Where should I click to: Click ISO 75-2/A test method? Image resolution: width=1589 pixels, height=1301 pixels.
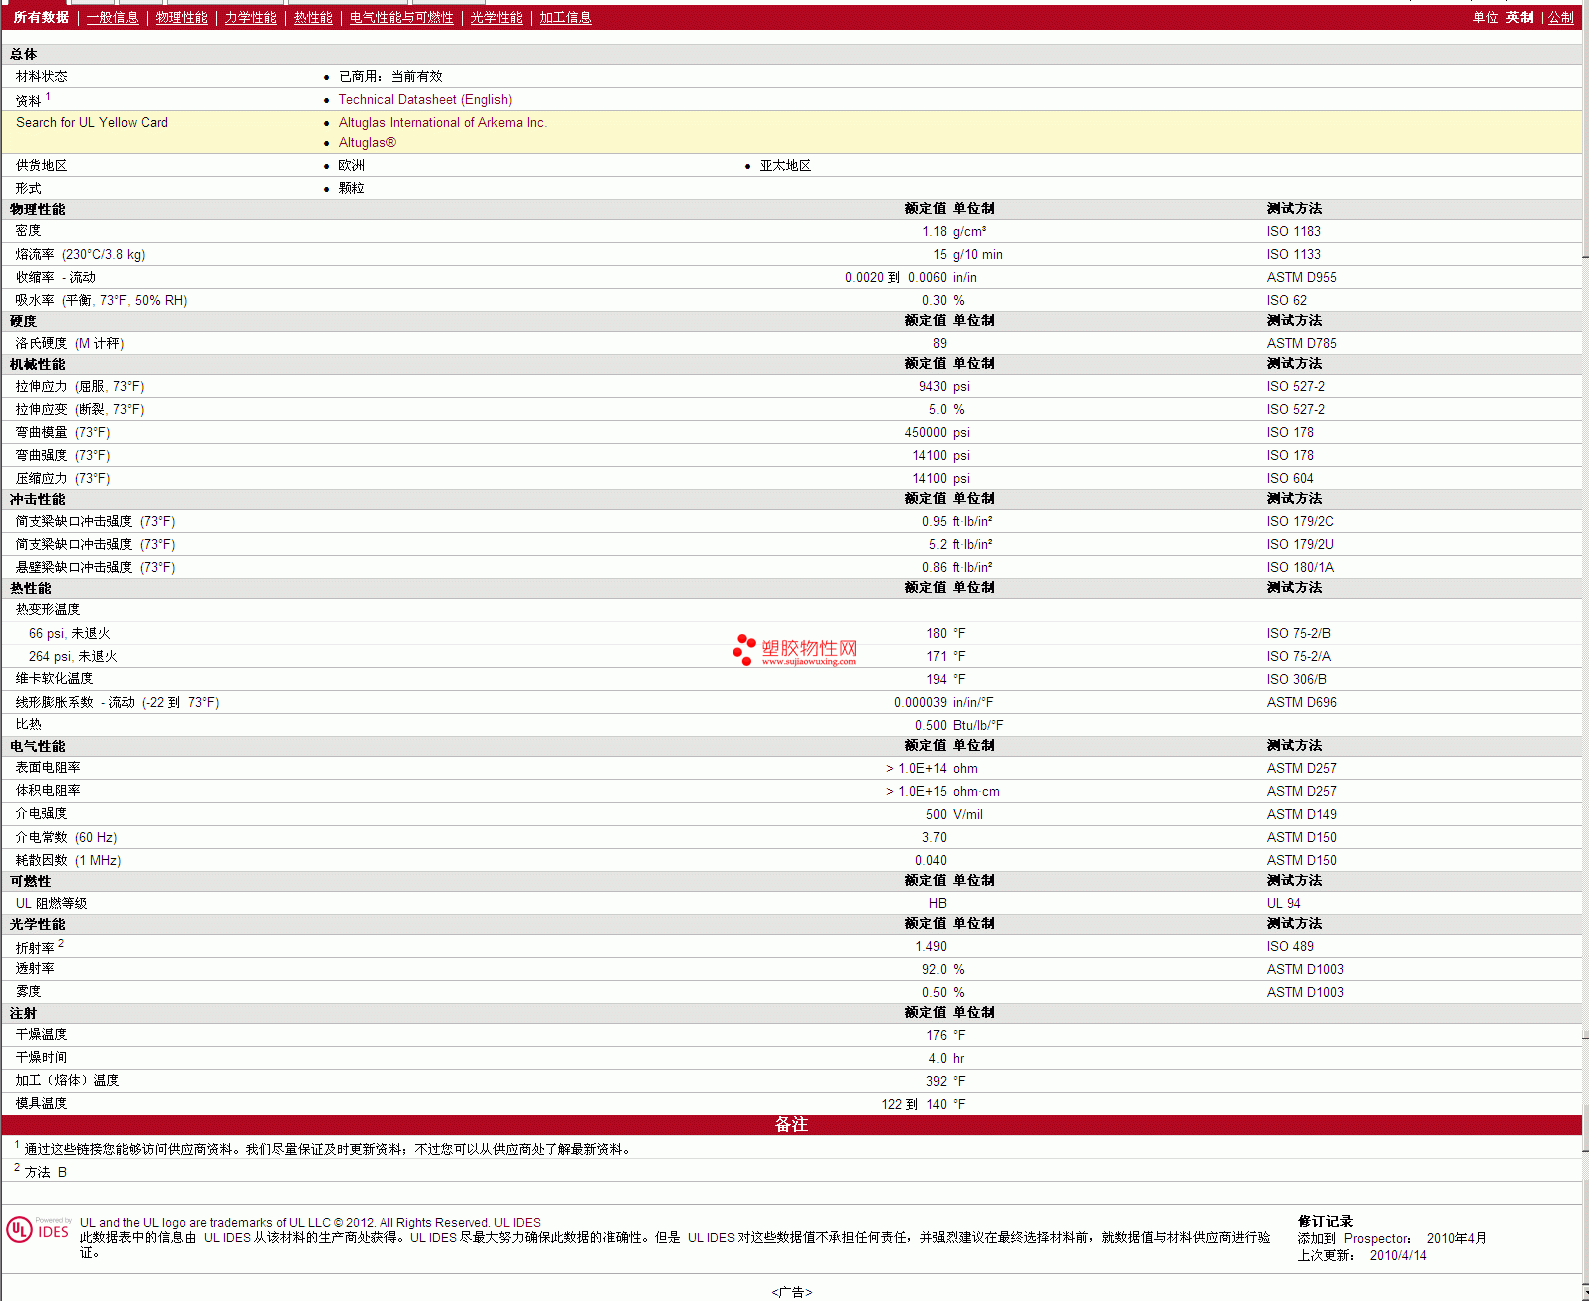[1298, 656]
